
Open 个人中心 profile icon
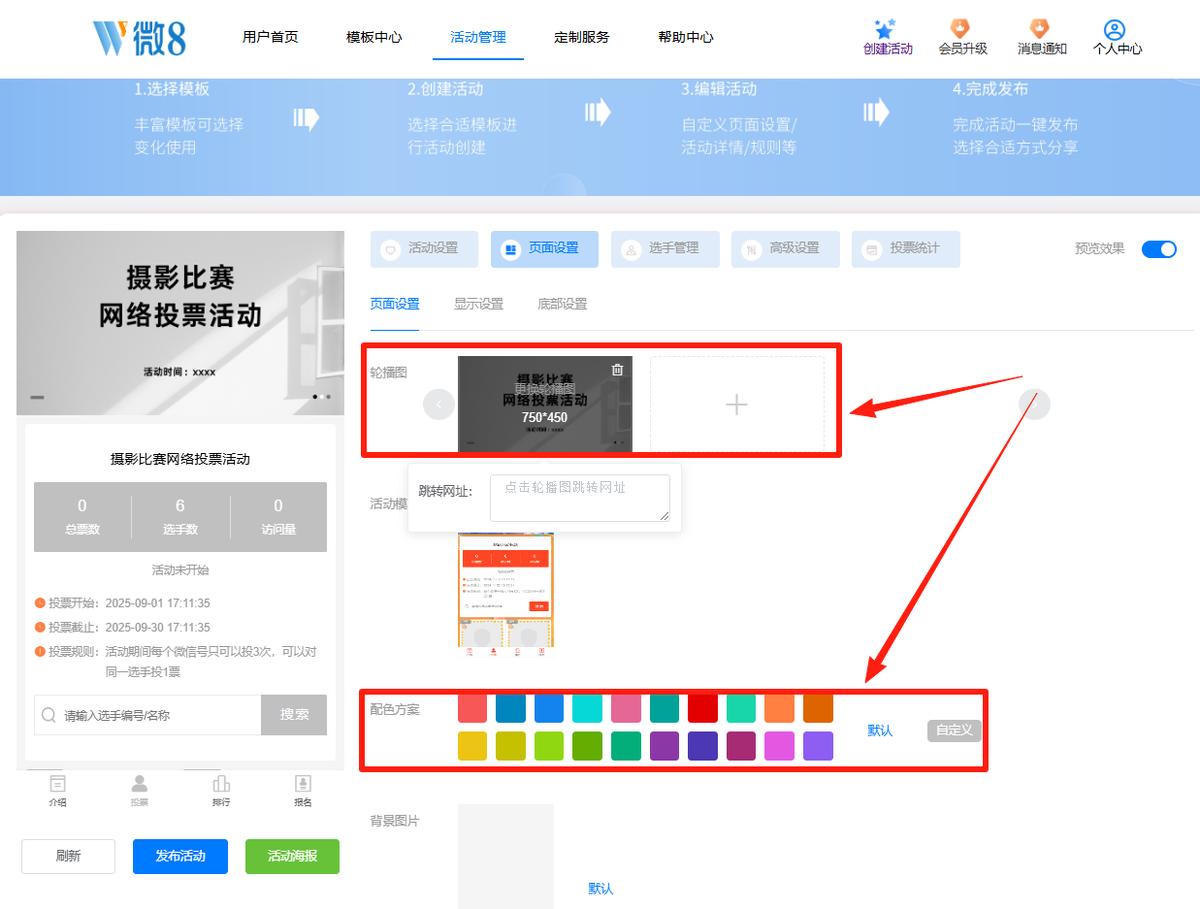coord(1115,30)
